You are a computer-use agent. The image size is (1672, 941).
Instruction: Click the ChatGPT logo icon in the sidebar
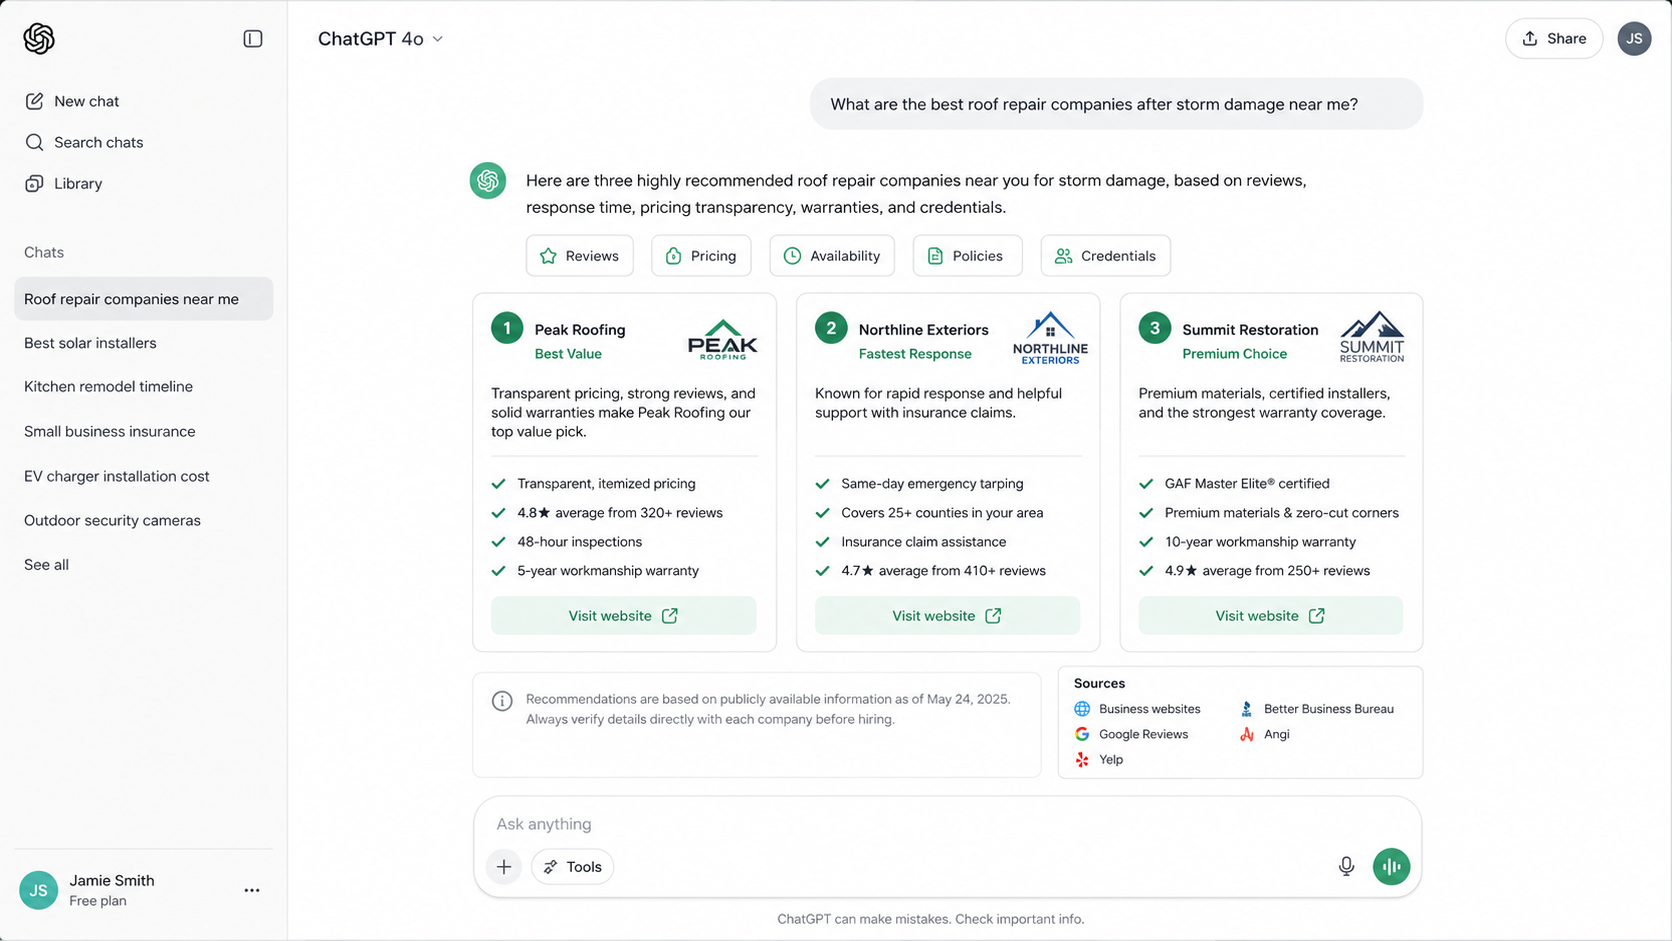pos(39,39)
